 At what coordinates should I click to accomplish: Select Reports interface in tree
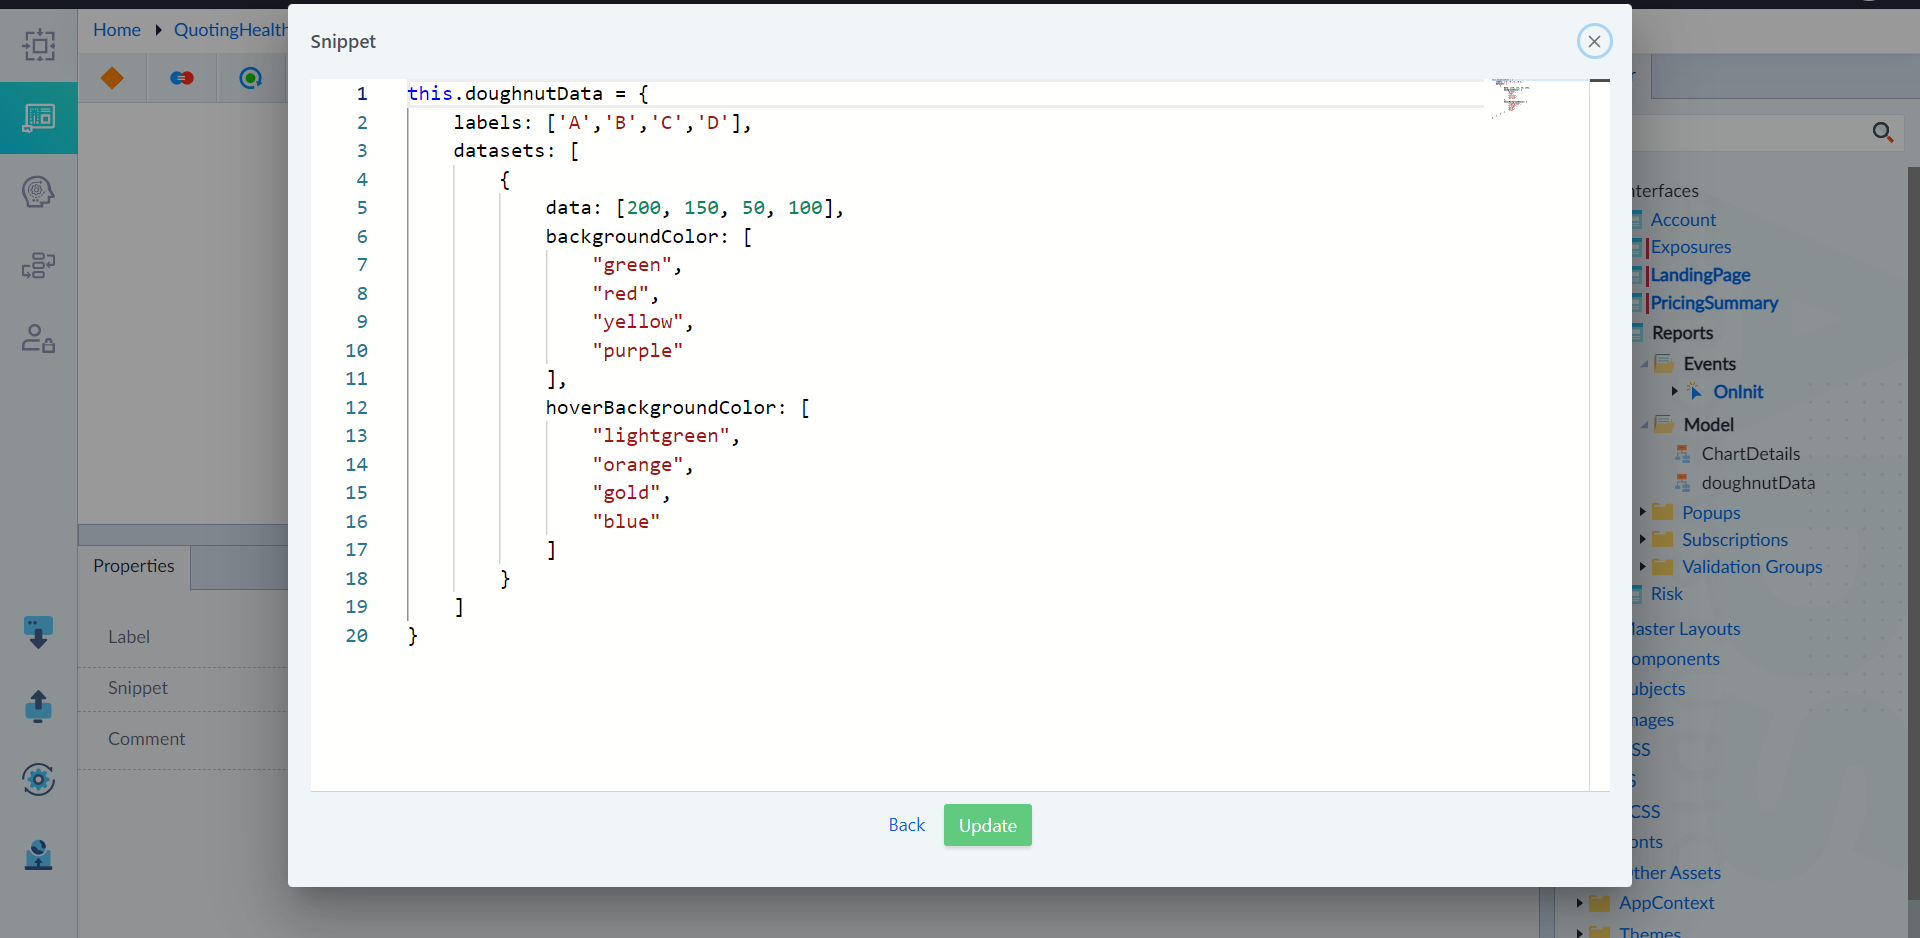tap(1682, 333)
